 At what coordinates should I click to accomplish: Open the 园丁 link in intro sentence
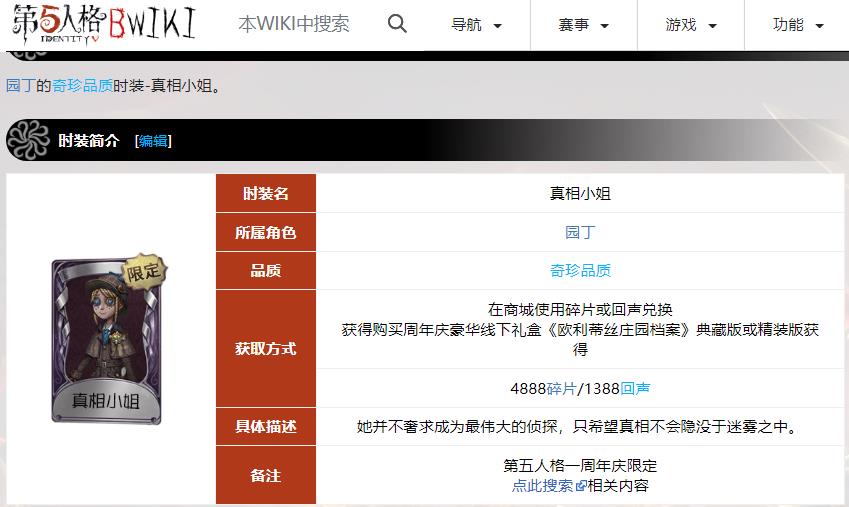21,86
